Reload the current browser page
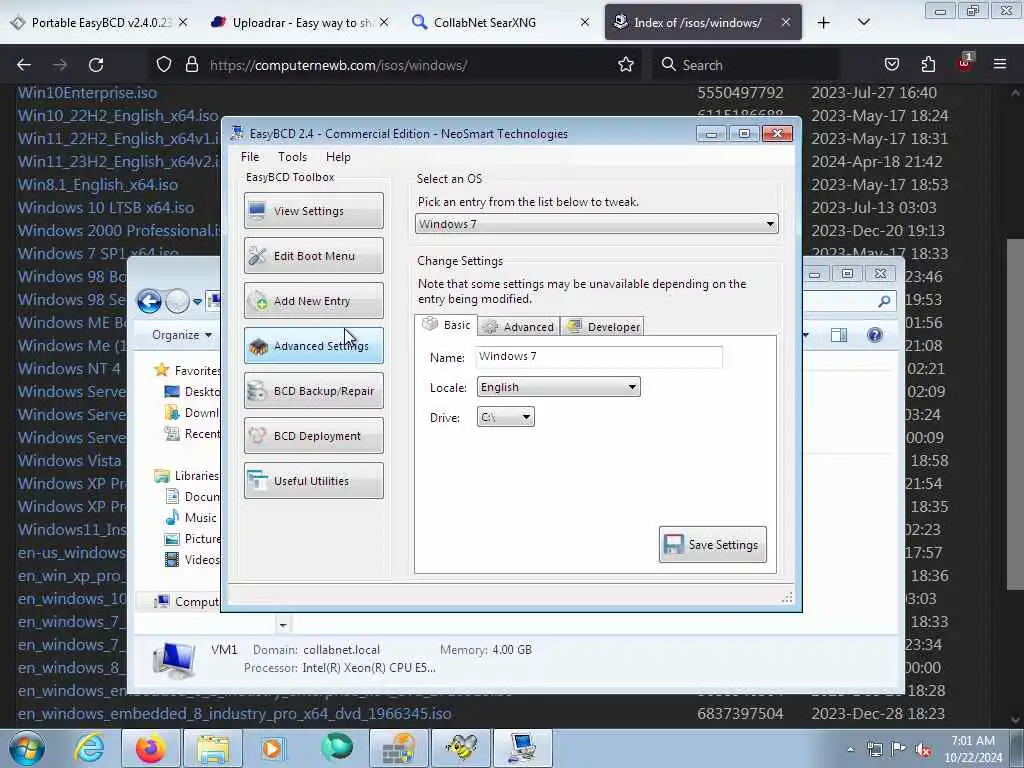The height and width of the screenshot is (768, 1024). (96, 65)
